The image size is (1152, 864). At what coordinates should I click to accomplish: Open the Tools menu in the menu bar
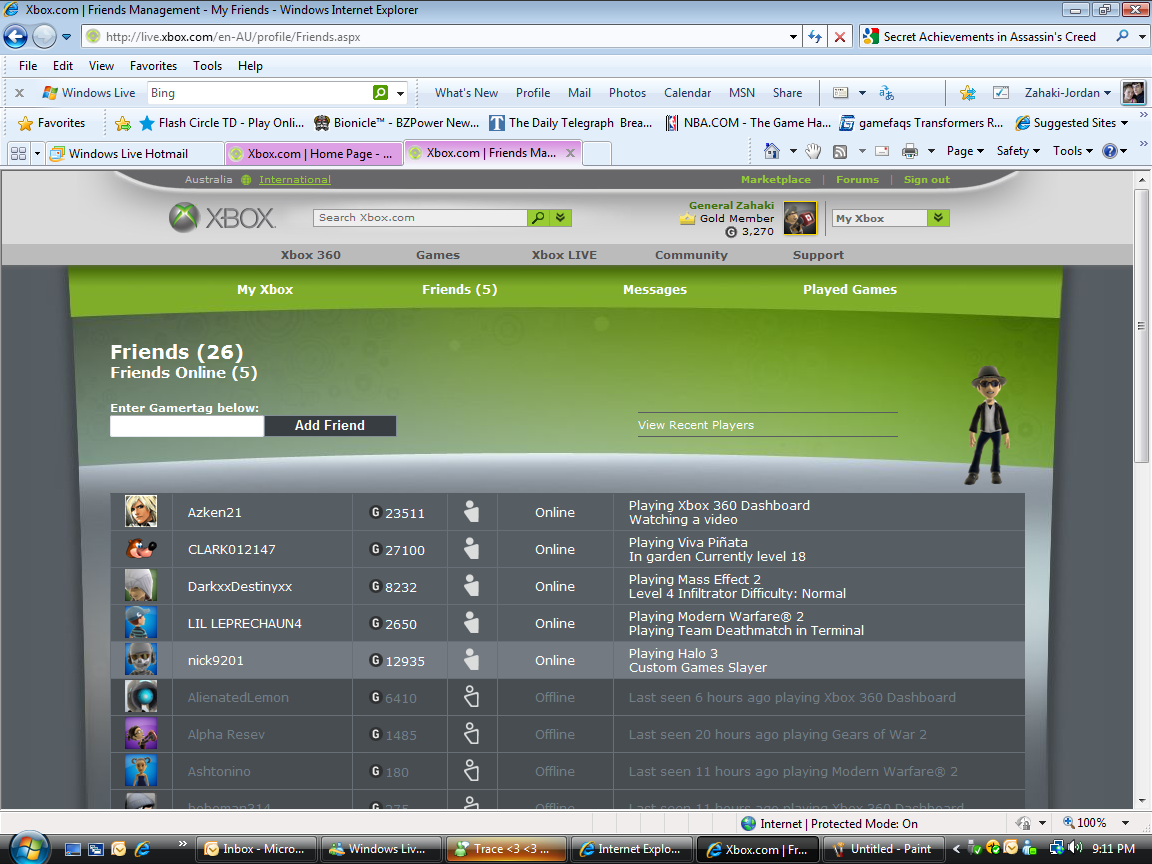point(207,65)
